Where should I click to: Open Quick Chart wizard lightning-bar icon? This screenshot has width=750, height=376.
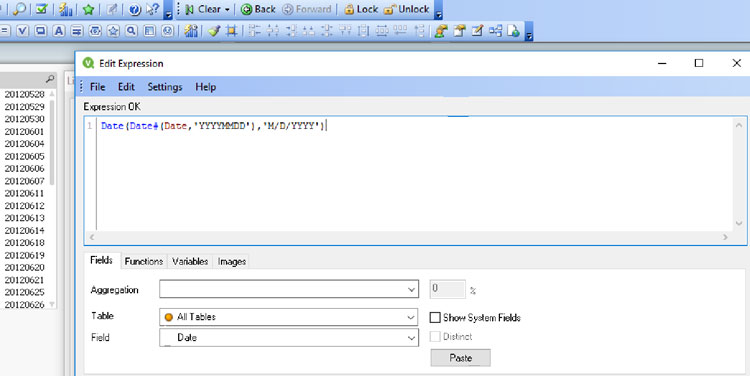pyautogui.click(x=66, y=9)
